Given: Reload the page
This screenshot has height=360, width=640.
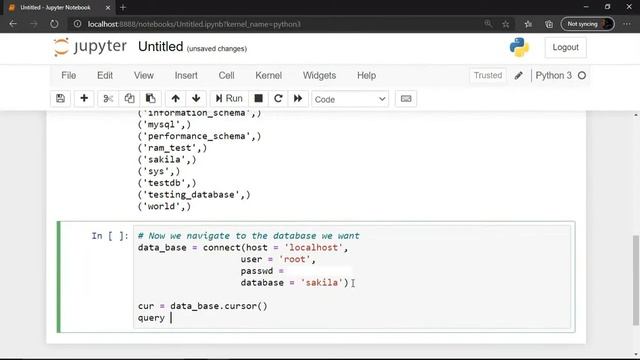Looking at the screenshot, I should (x=54, y=24).
